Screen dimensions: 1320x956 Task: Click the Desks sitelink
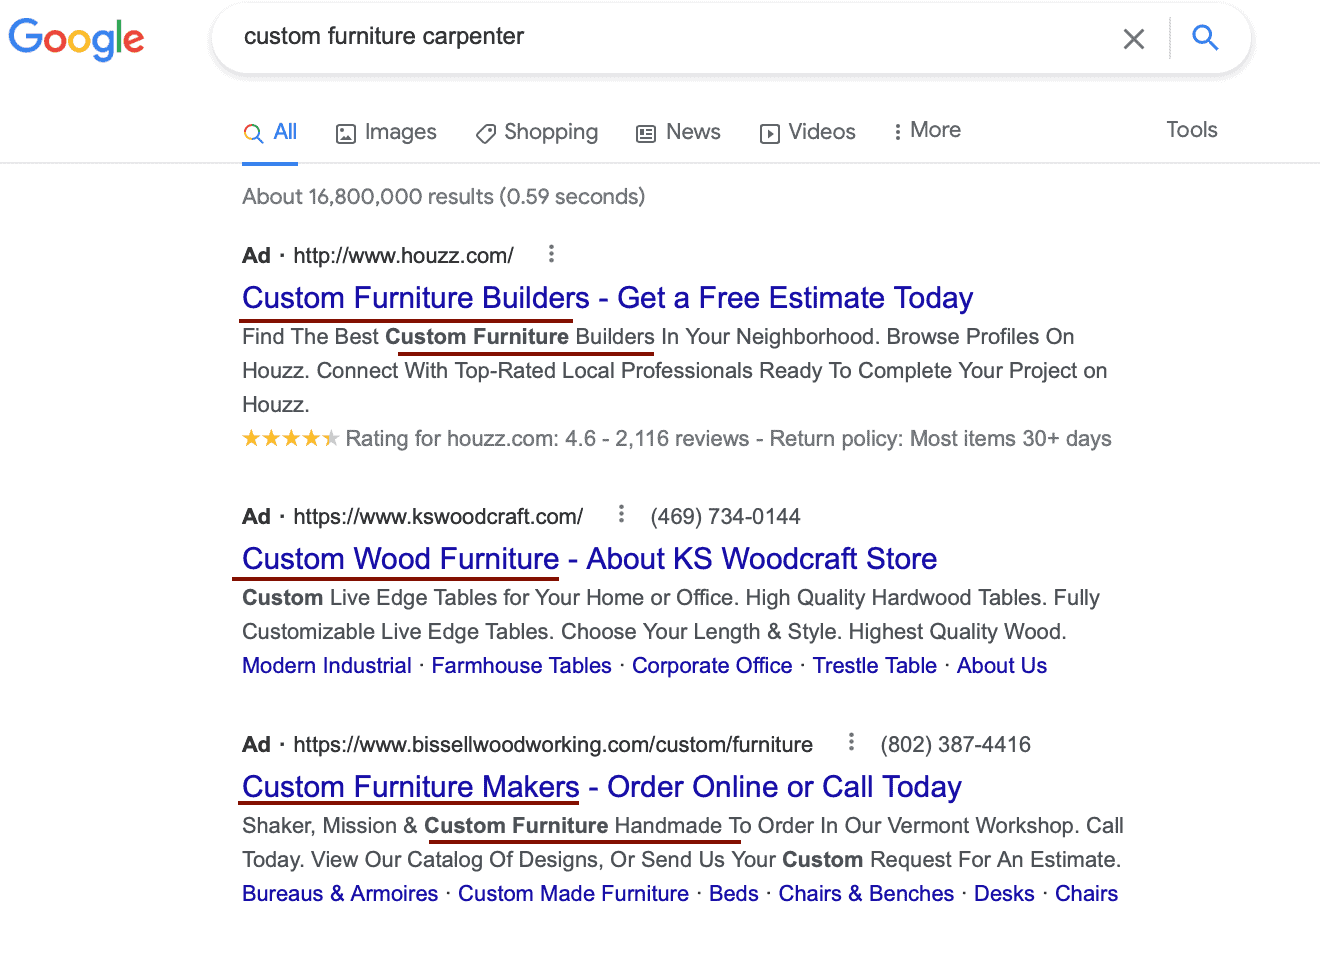[x=1004, y=894]
